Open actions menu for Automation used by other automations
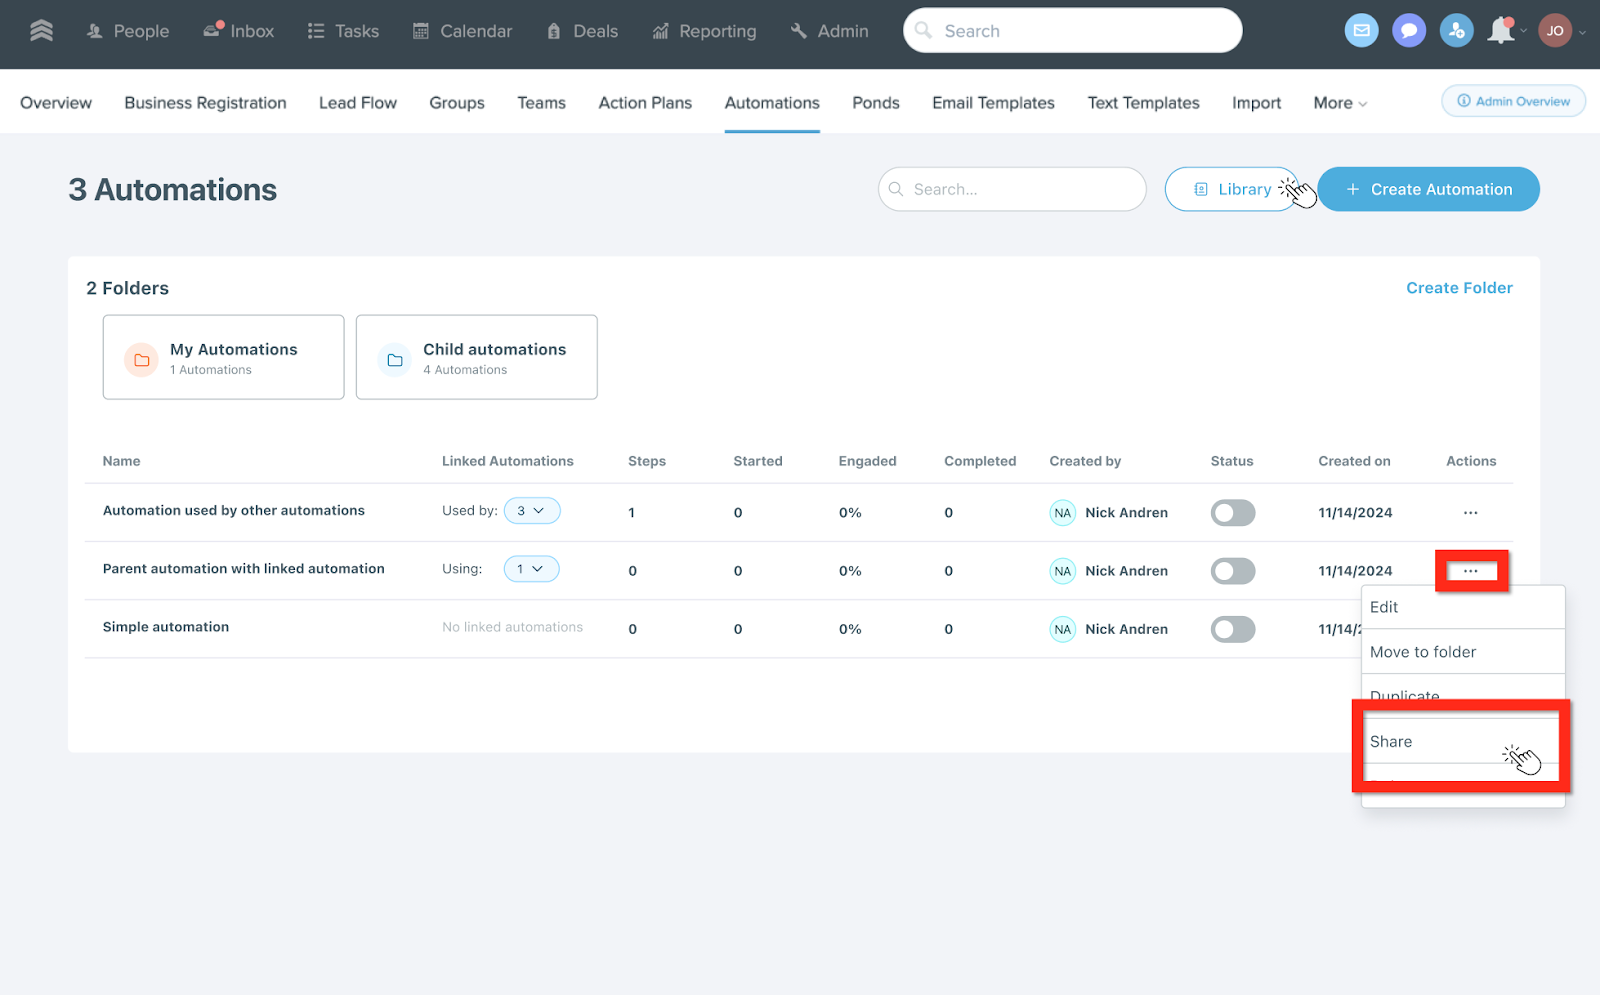1600x995 pixels. (x=1470, y=513)
